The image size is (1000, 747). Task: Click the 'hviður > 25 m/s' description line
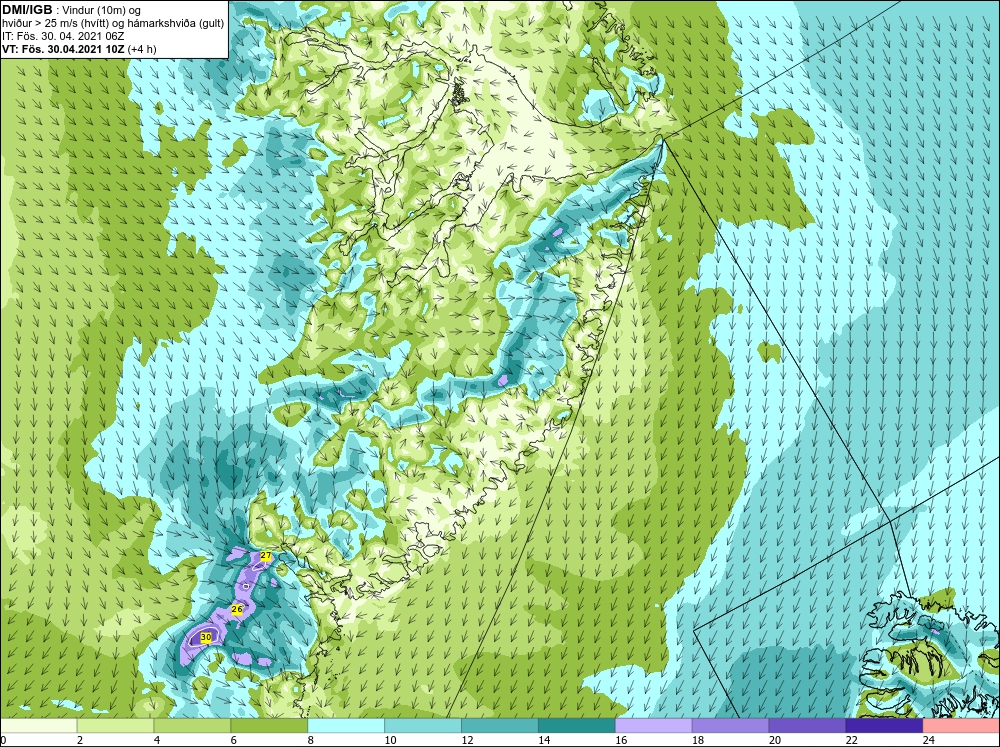pyautogui.click(x=113, y=23)
